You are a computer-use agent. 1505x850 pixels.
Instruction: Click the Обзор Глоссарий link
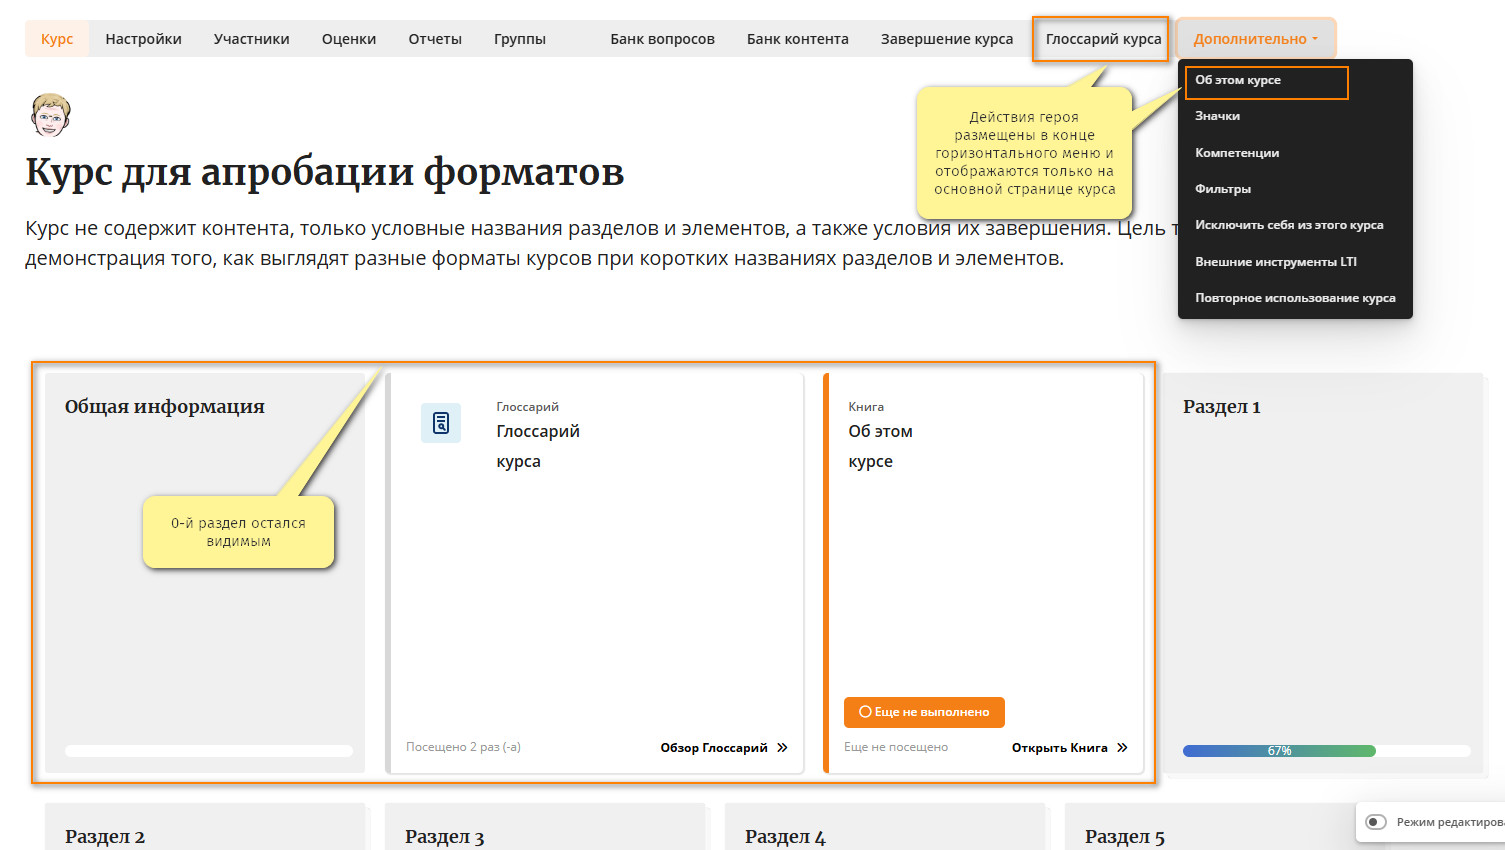[714, 748]
